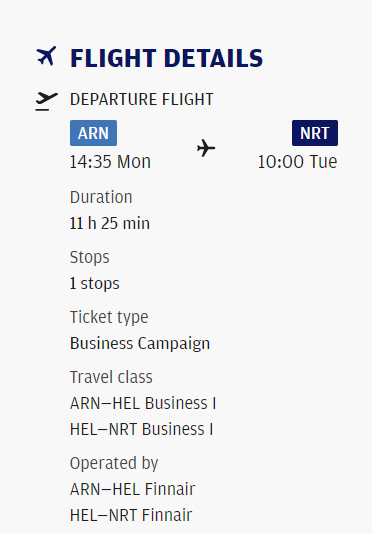Viewport: 372px width, 534px height.
Task: Click the Travel class label
Action: pos(111,377)
